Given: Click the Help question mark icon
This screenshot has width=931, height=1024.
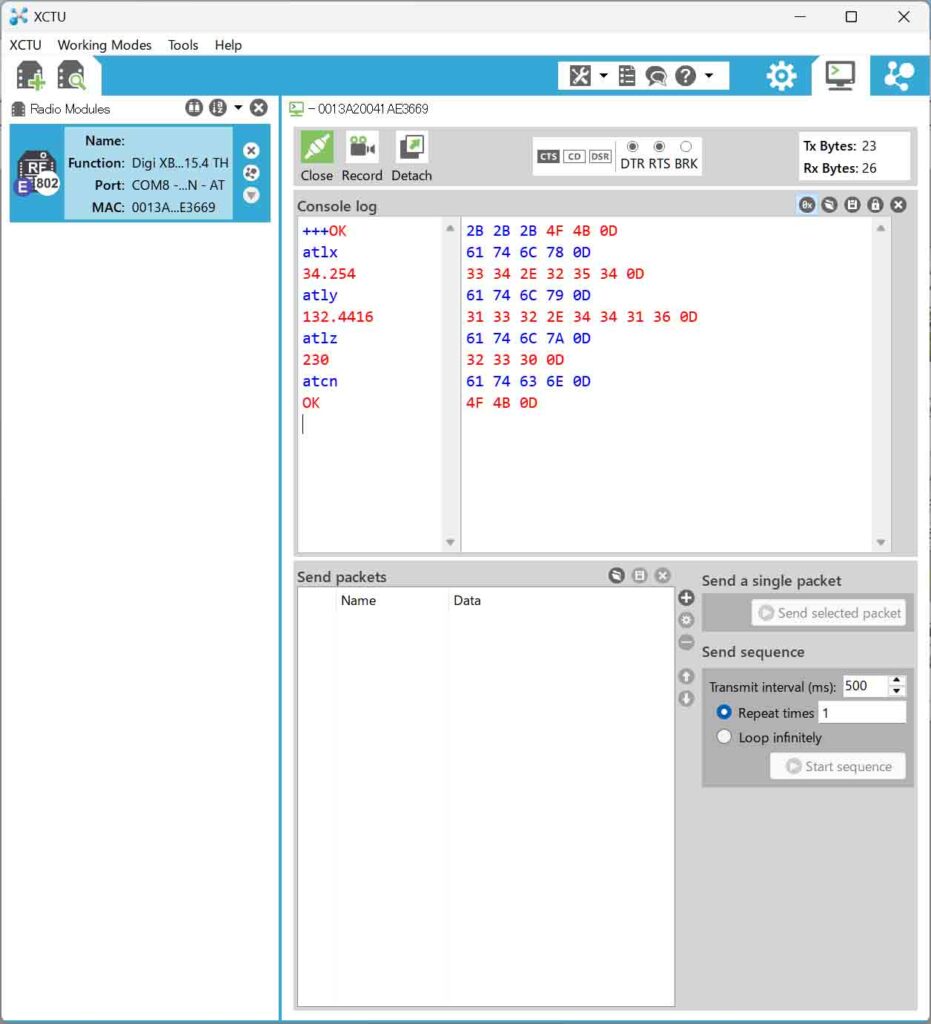Looking at the screenshot, I should [685, 76].
